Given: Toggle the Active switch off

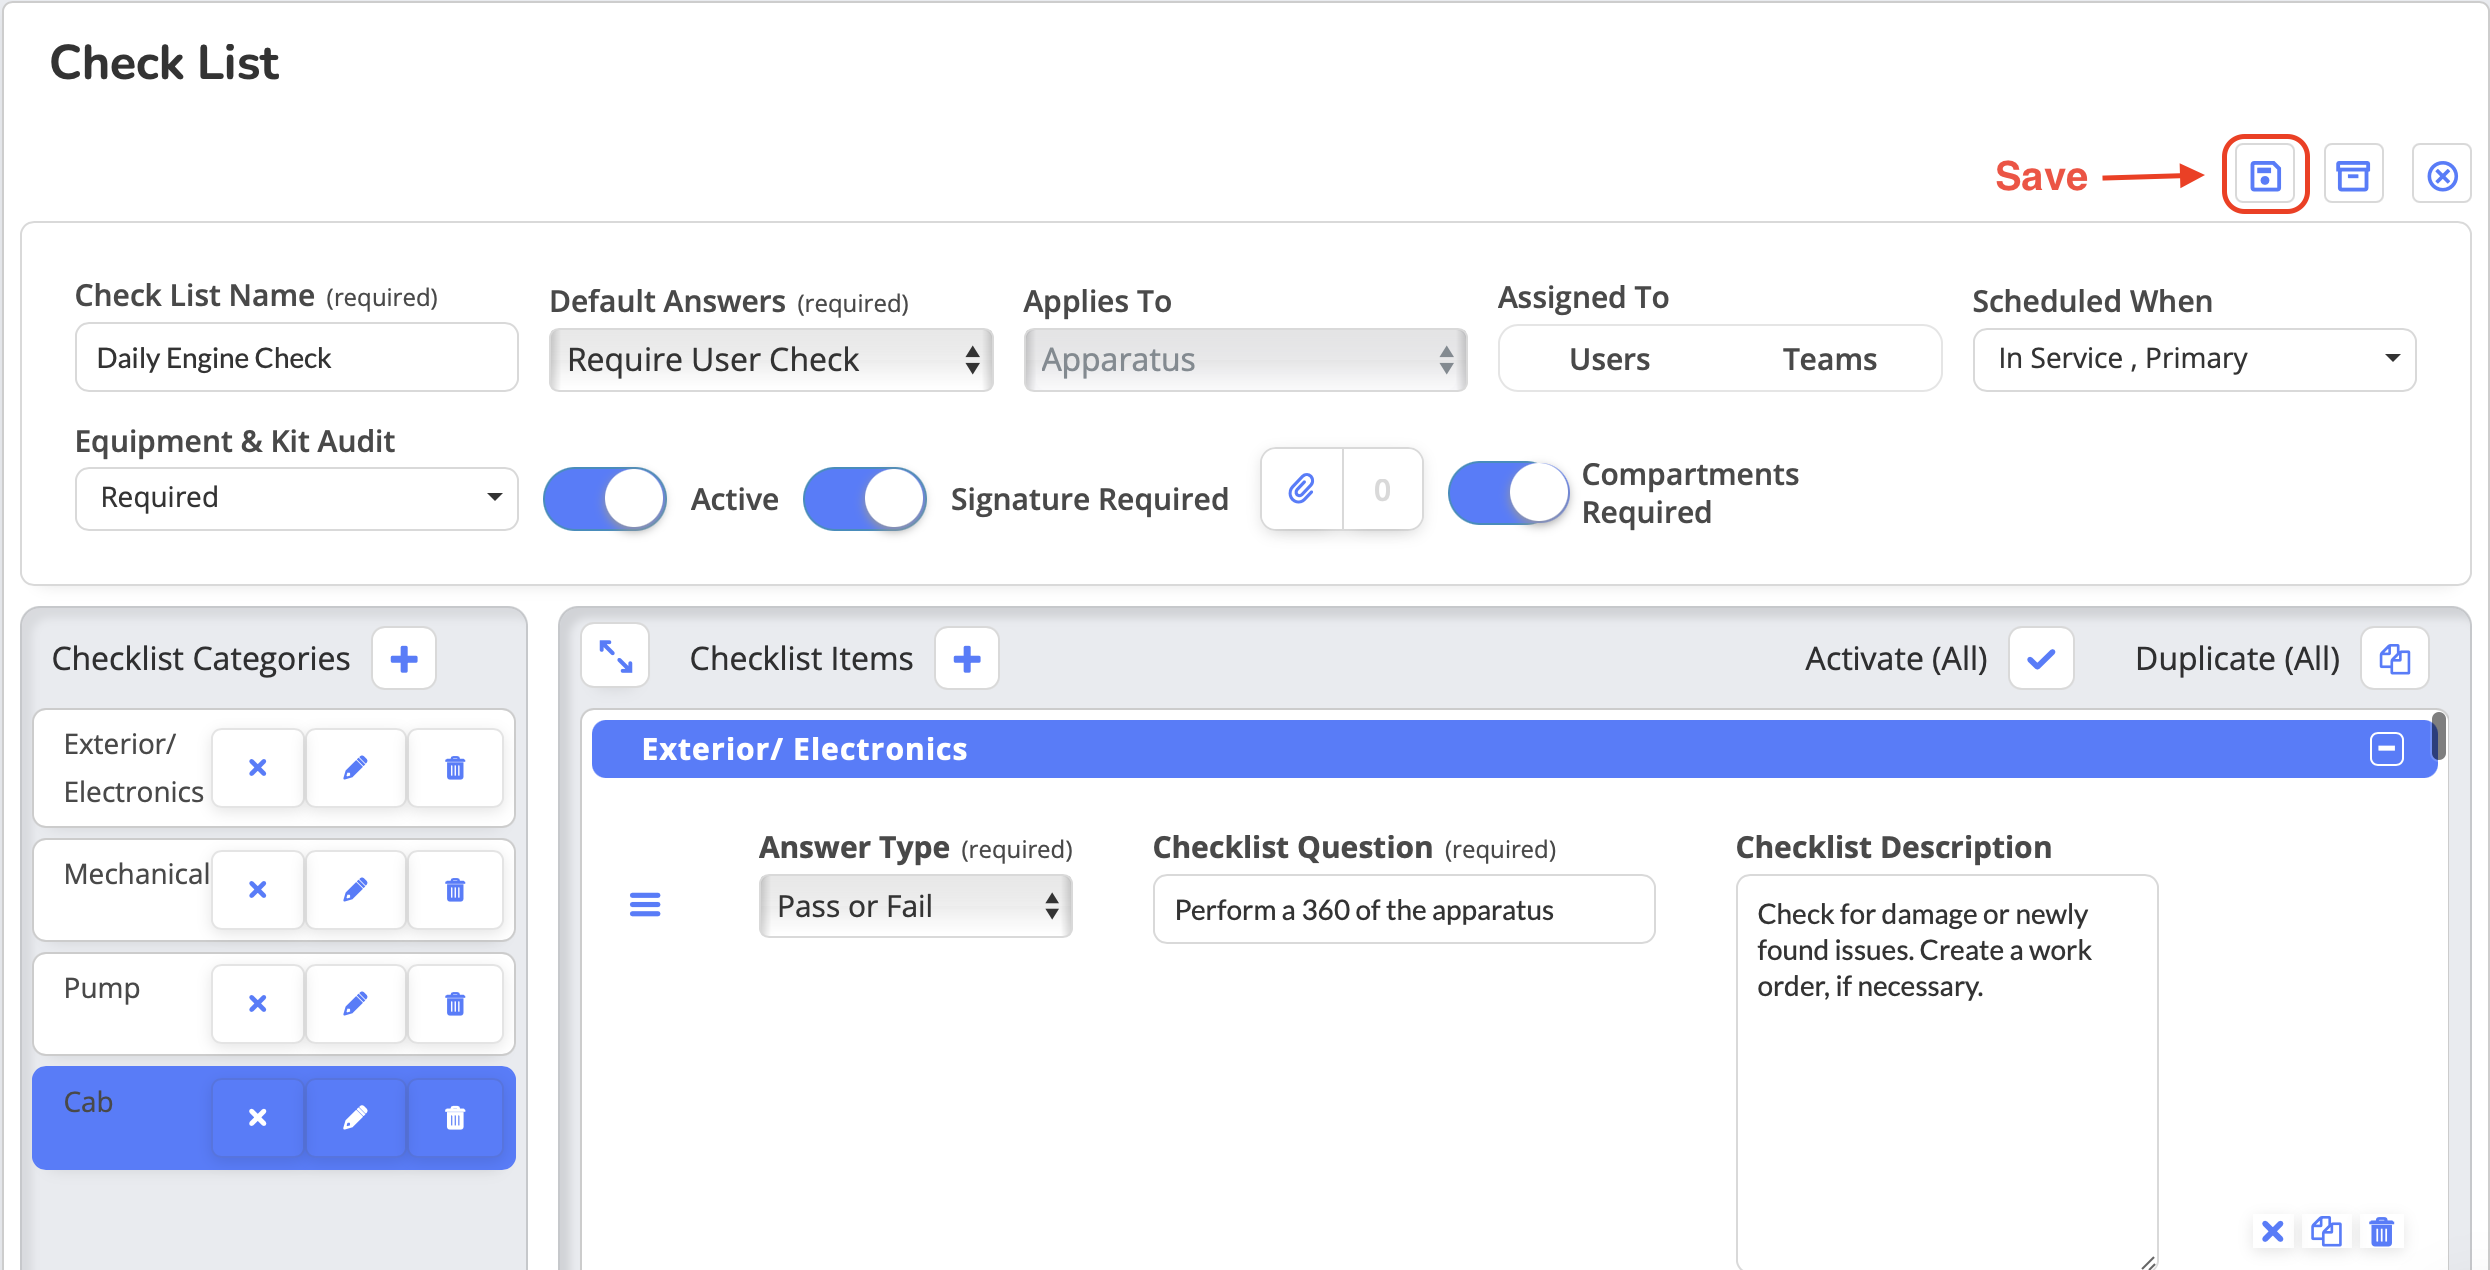Looking at the screenshot, I should point(605,498).
